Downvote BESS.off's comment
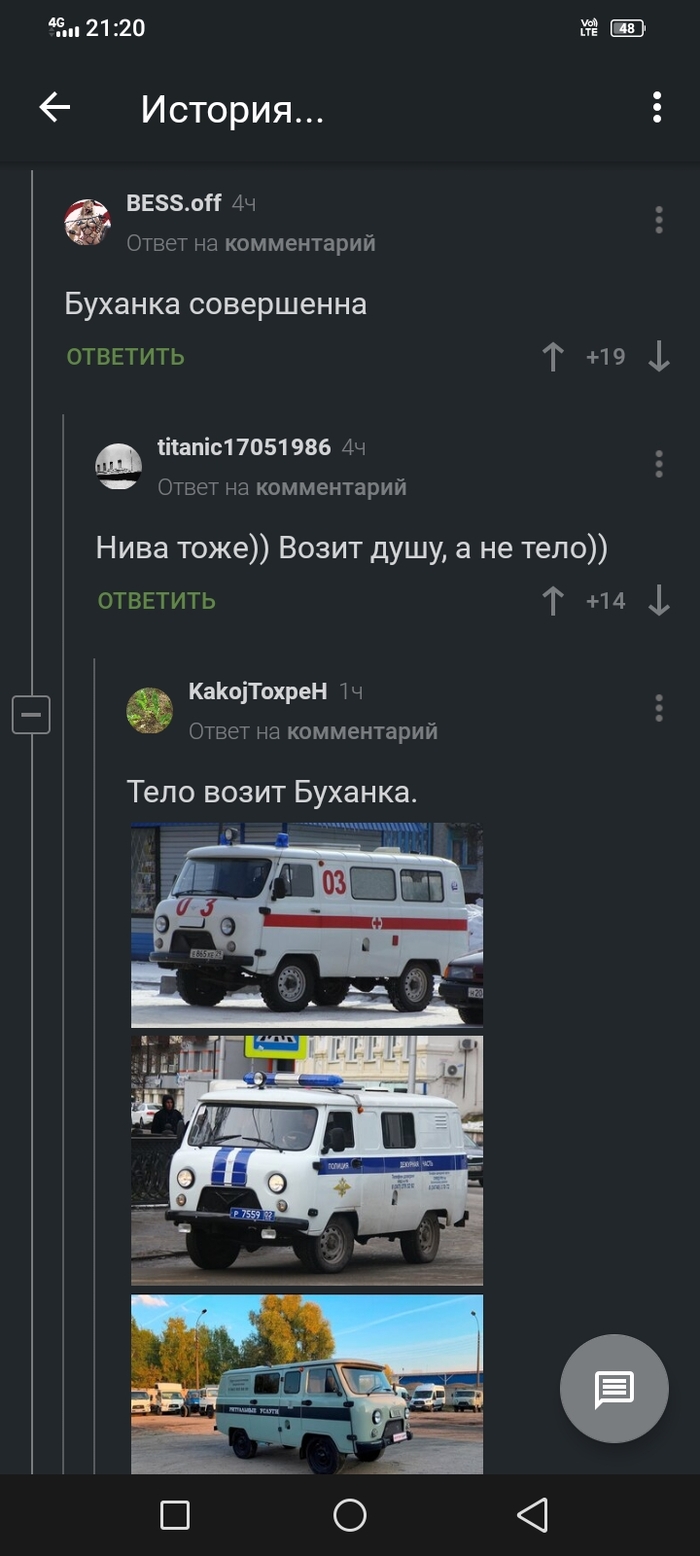 point(659,357)
